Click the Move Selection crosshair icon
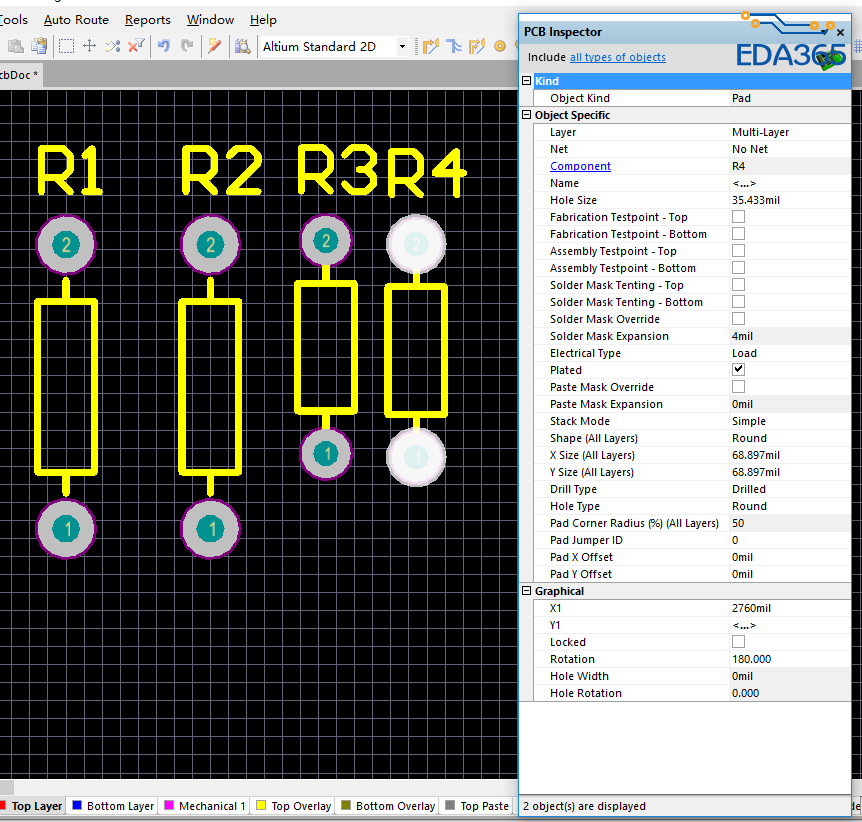Image resolution: width=862 pixels, height=822 pixels. coord(89,46)
